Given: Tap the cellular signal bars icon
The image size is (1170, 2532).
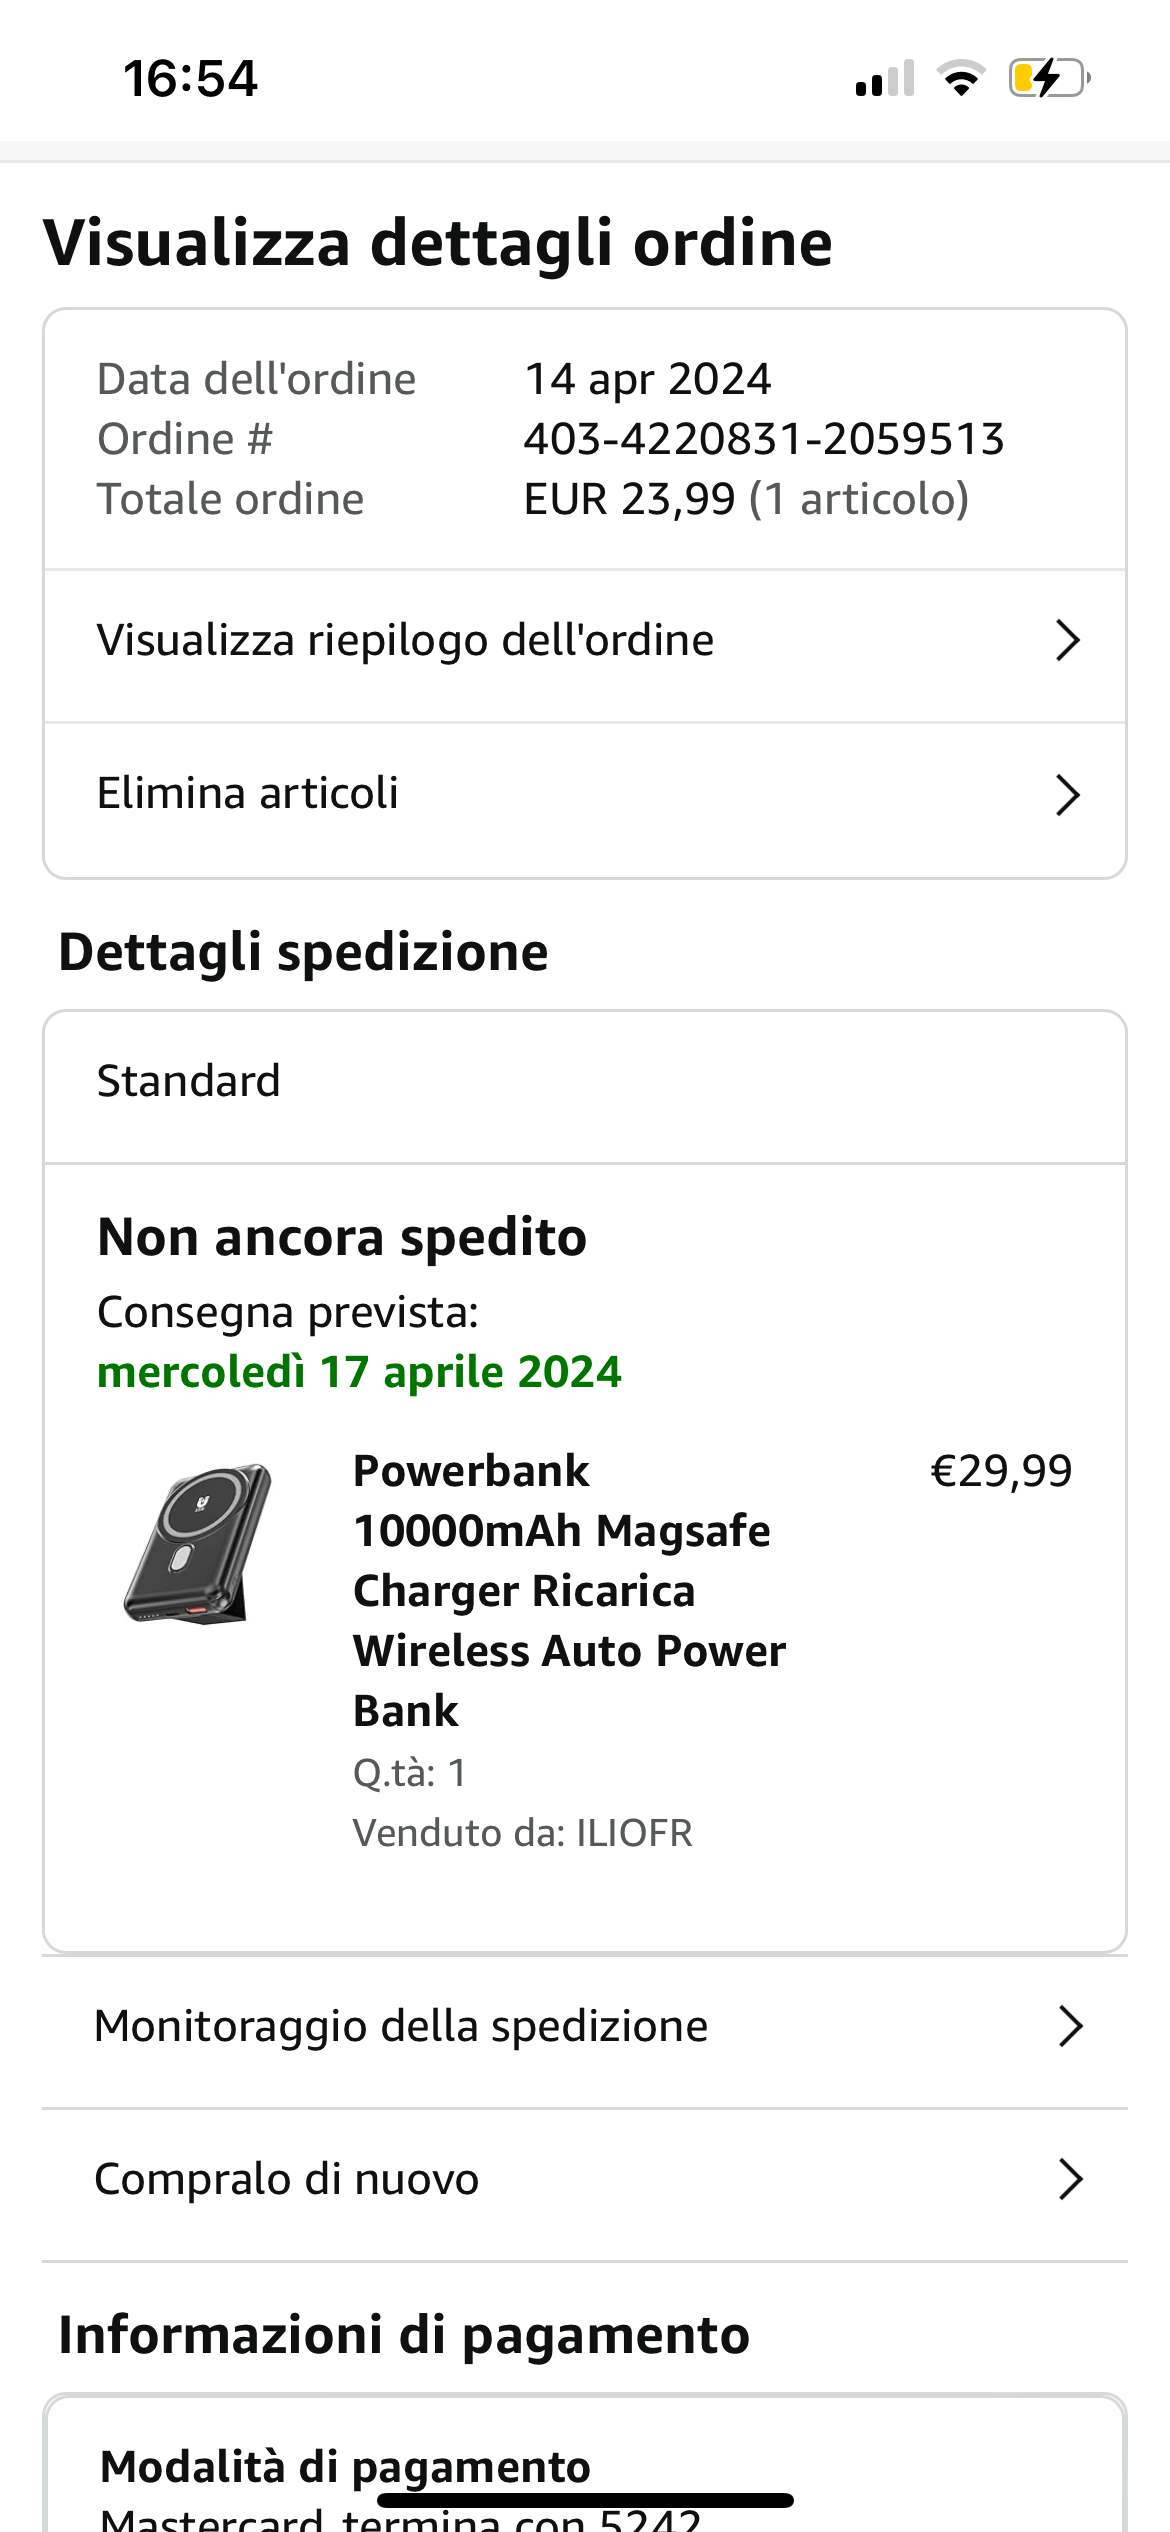Looking at the screenshot, I should coord(885,78).
